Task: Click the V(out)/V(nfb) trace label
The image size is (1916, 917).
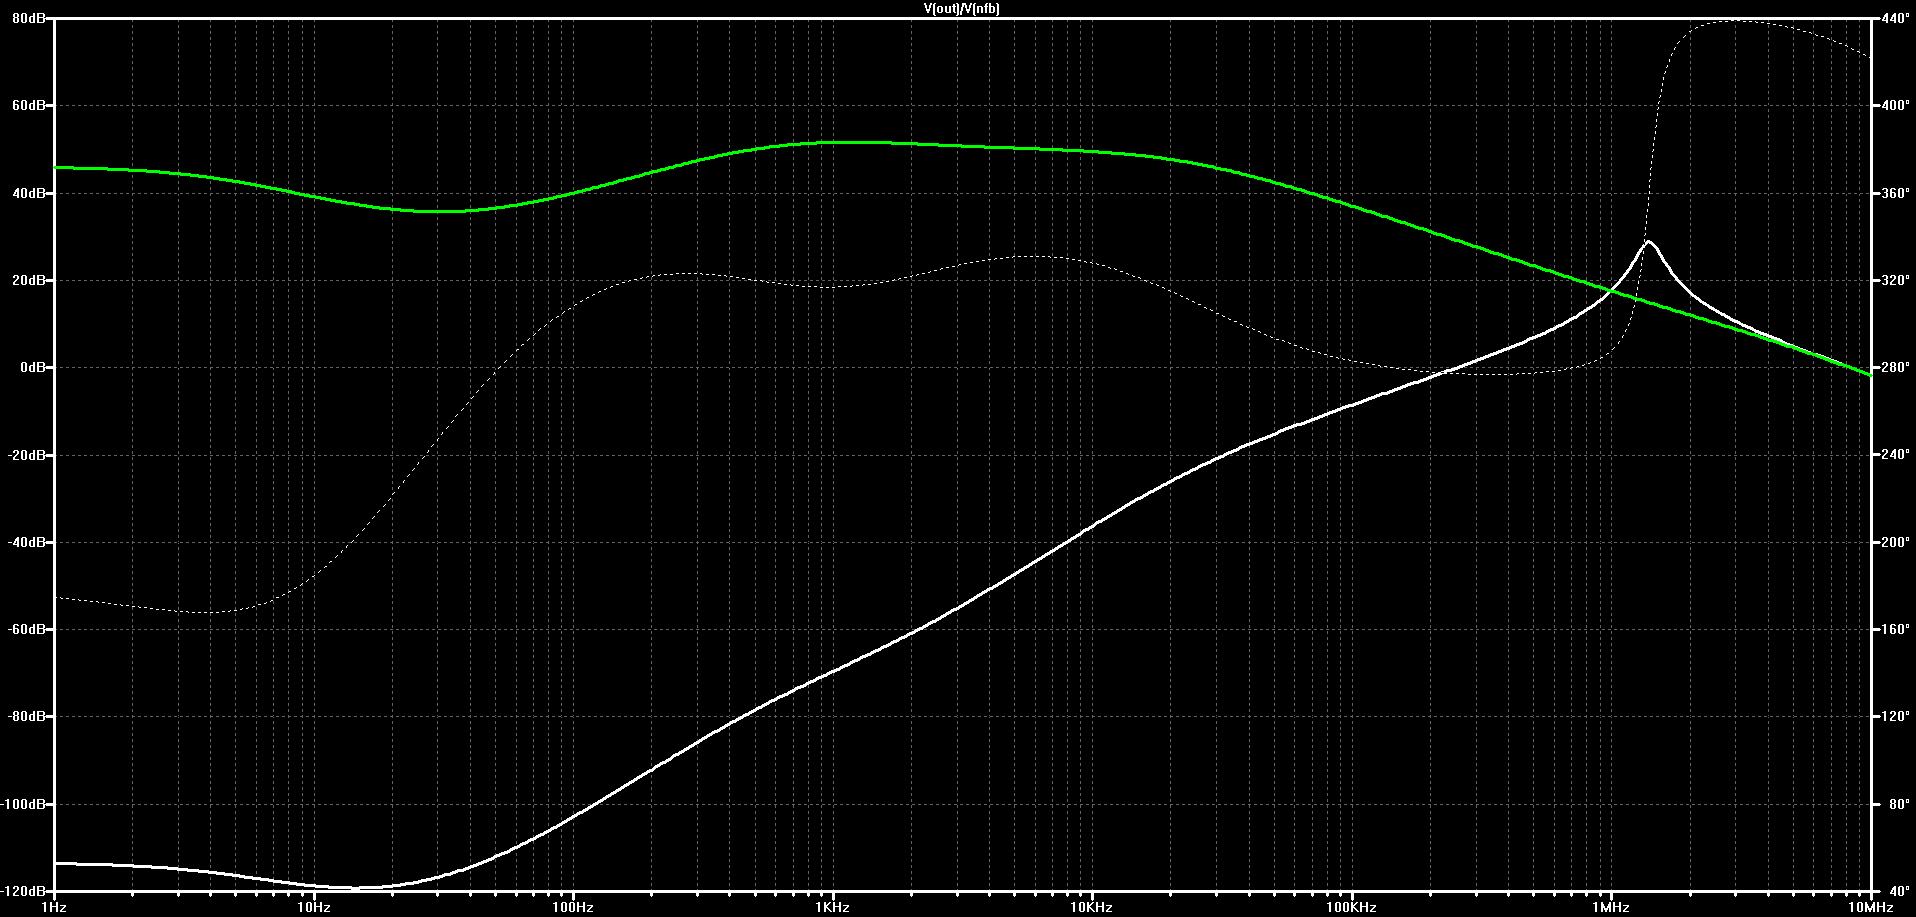Action: point(961,8)
